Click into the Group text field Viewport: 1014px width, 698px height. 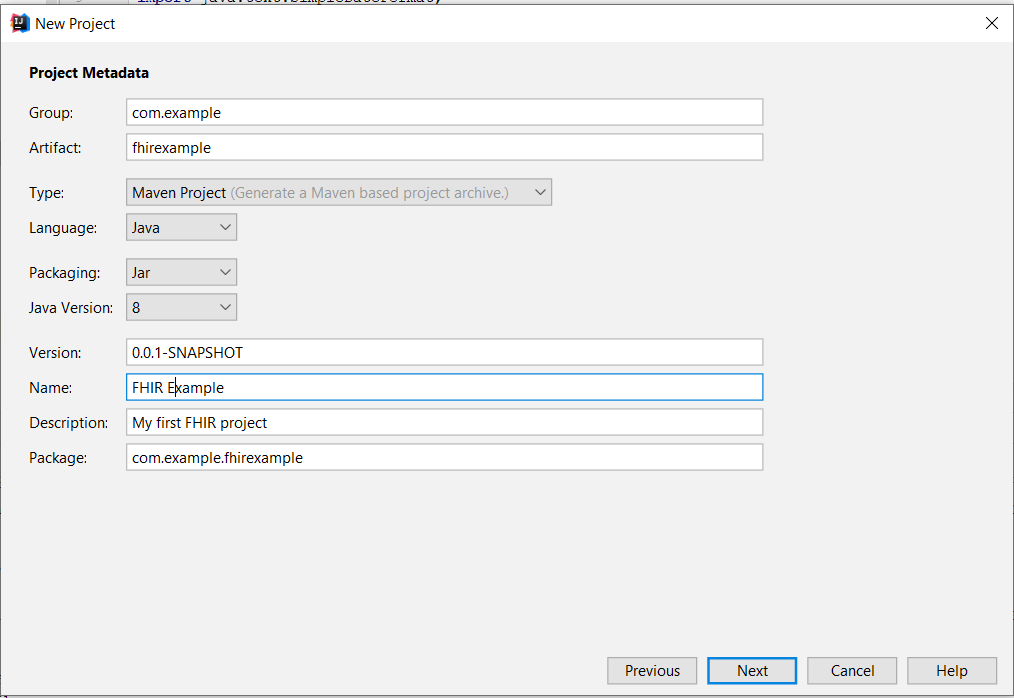coord(444,113)
